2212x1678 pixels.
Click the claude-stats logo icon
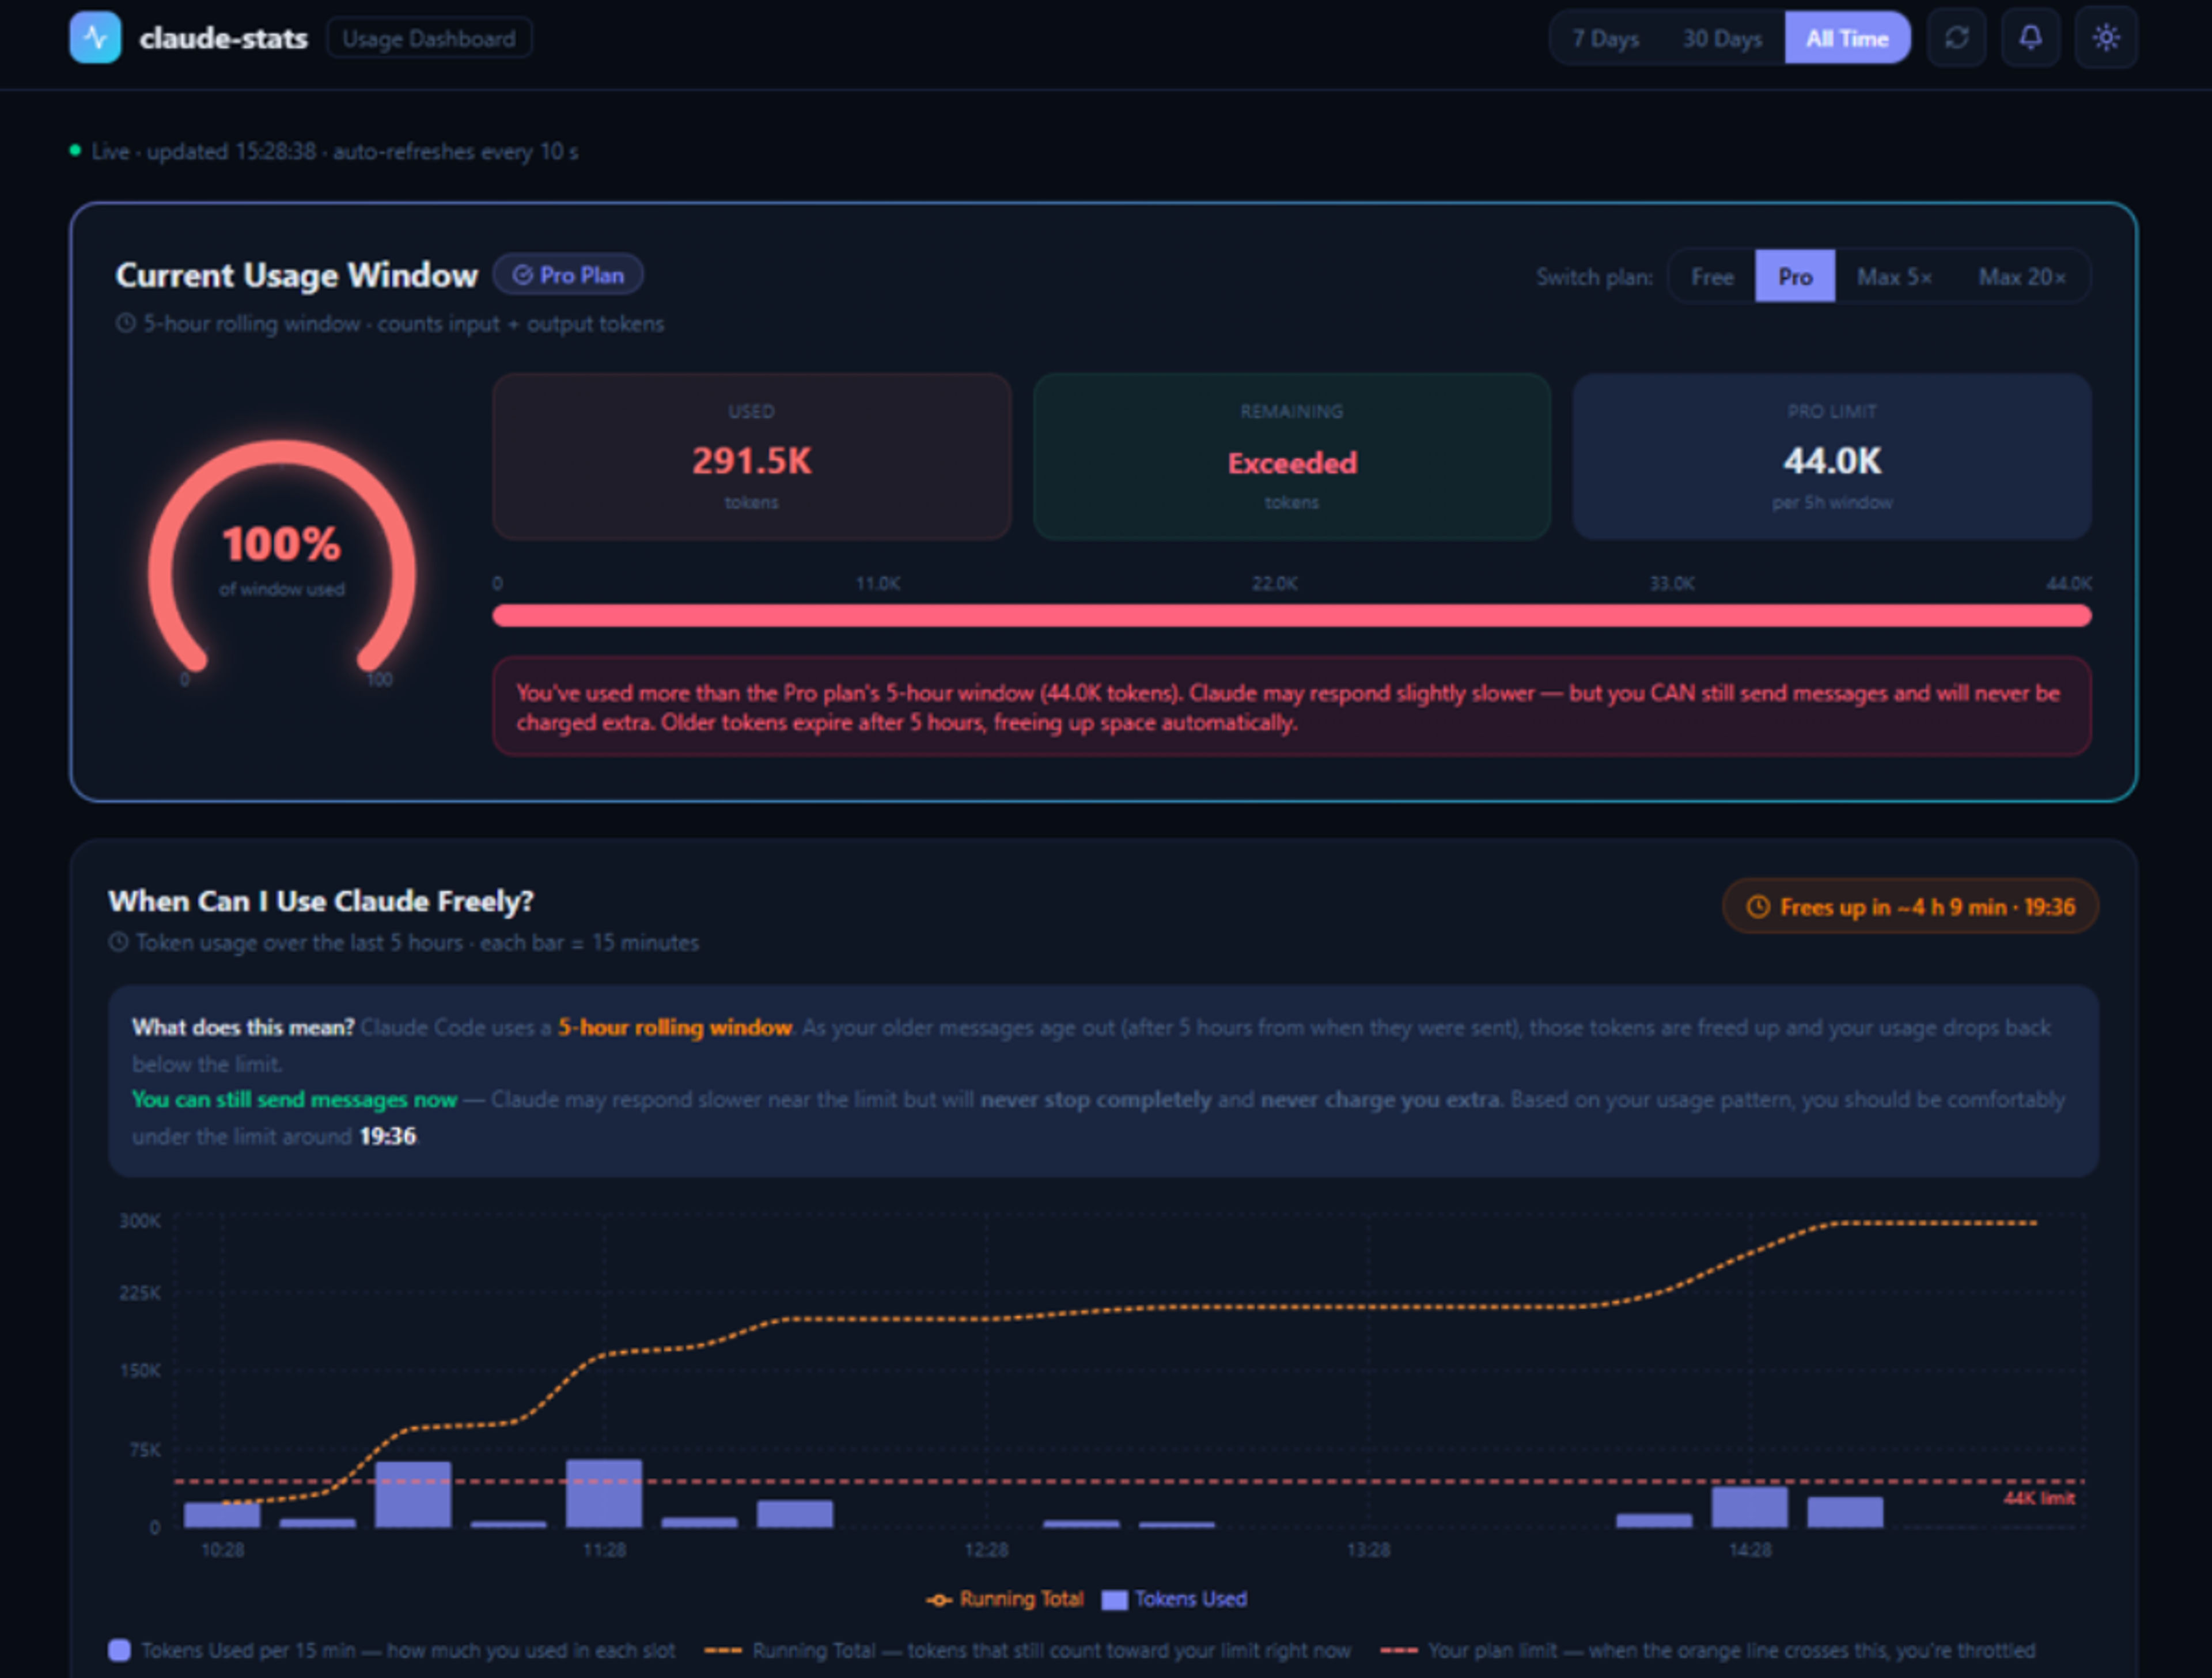(x=95, y=38)
